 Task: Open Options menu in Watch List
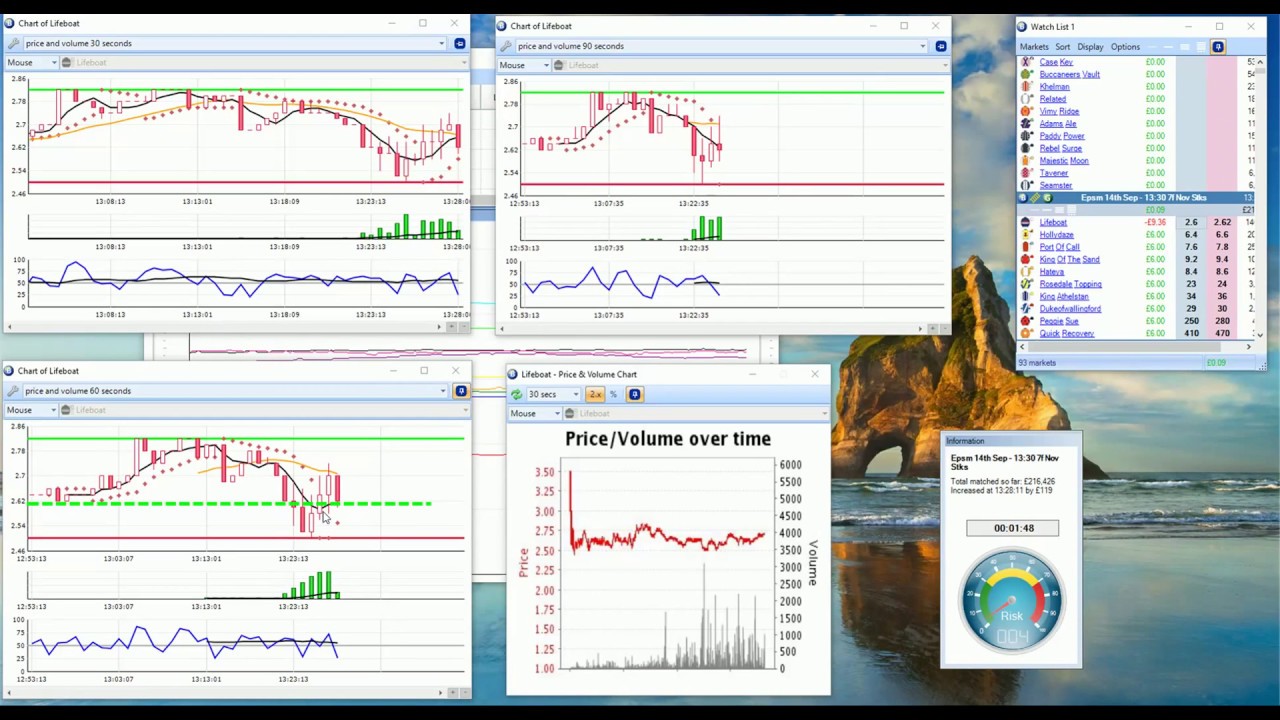point(1125,47)
